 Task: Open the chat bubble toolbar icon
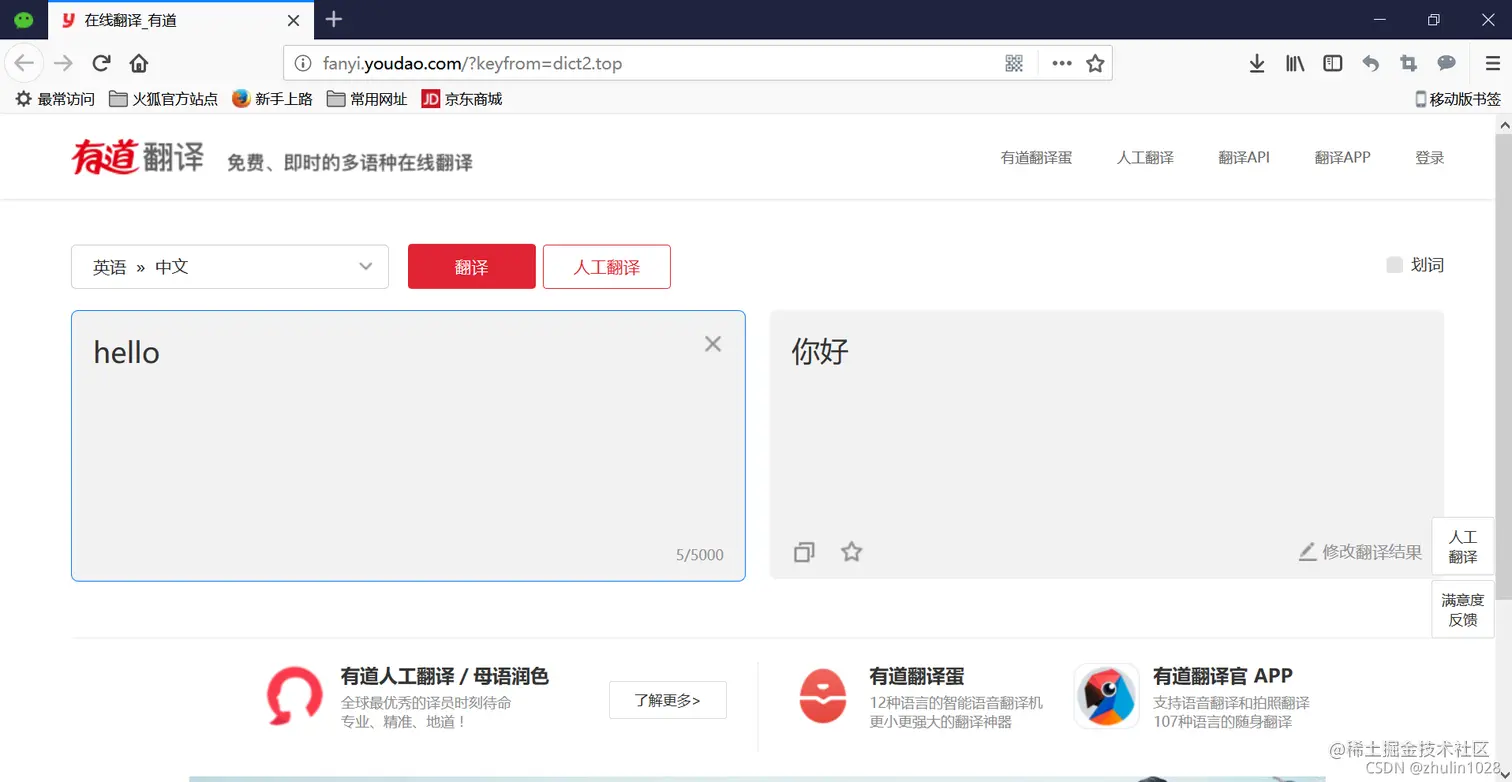(1446, 63)
